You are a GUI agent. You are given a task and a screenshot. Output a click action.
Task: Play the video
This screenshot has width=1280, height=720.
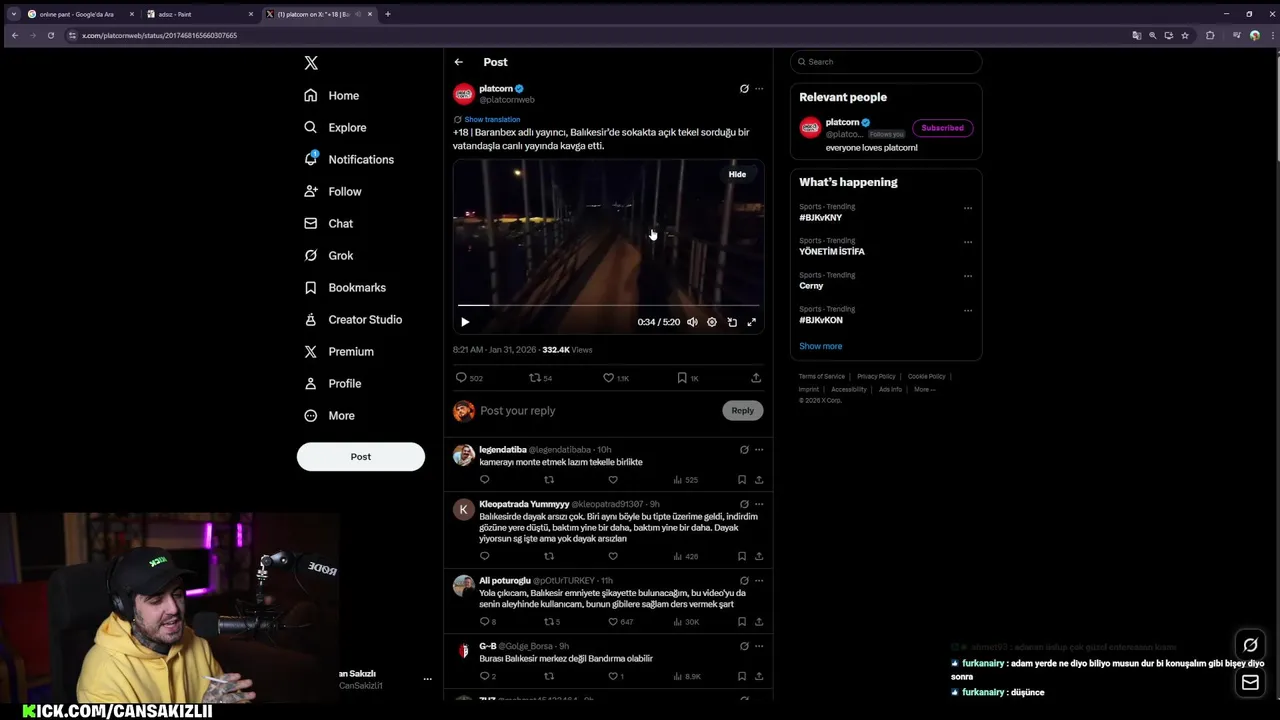(465, 322)
